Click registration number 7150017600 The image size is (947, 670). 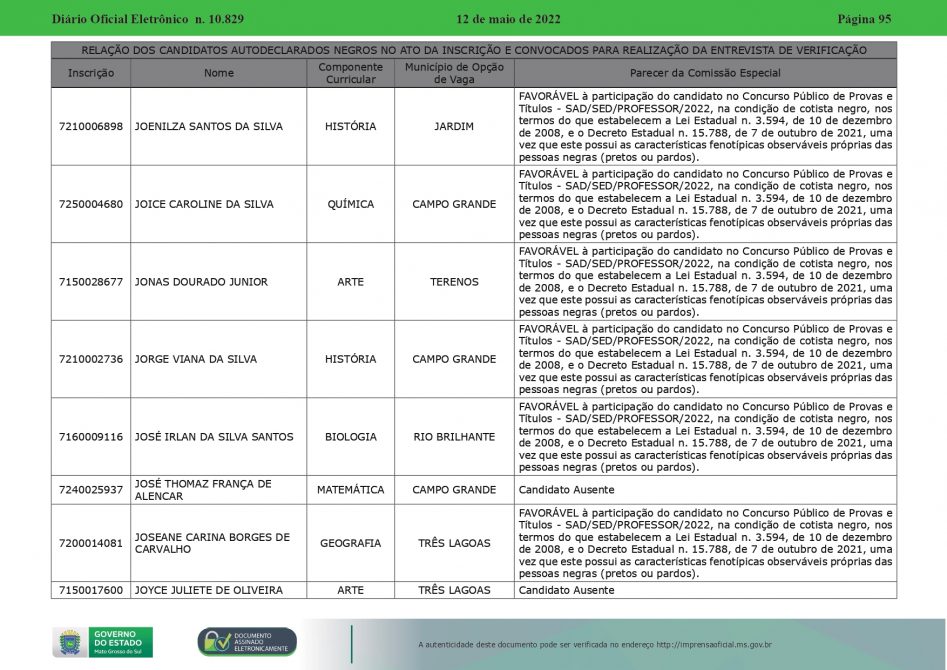[x=91, y=590]
